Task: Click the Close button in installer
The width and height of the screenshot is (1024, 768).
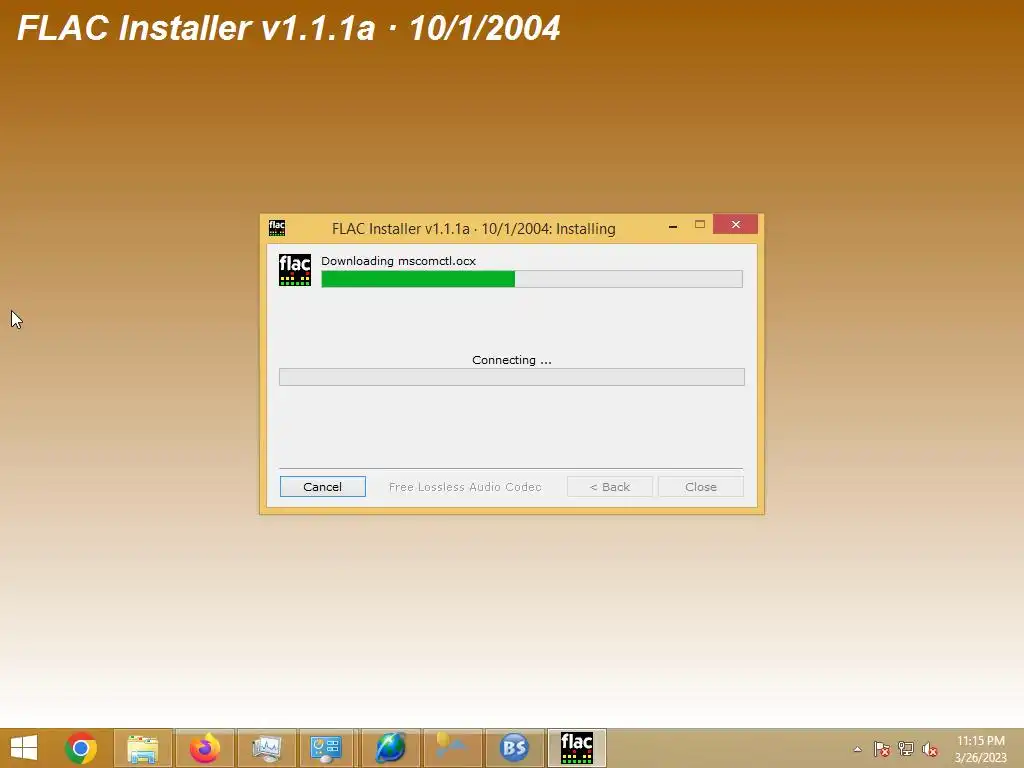Action: coord(701,487)
